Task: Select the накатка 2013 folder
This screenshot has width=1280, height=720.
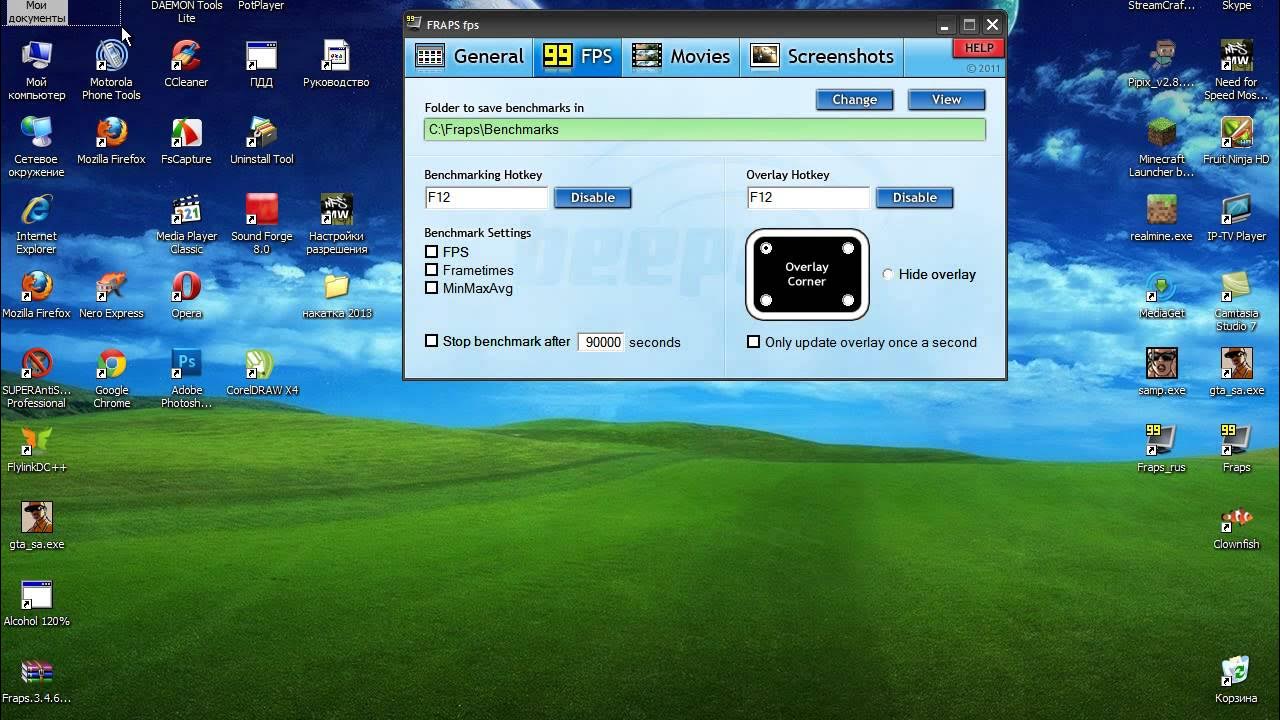Action: [x=336, y=296]
